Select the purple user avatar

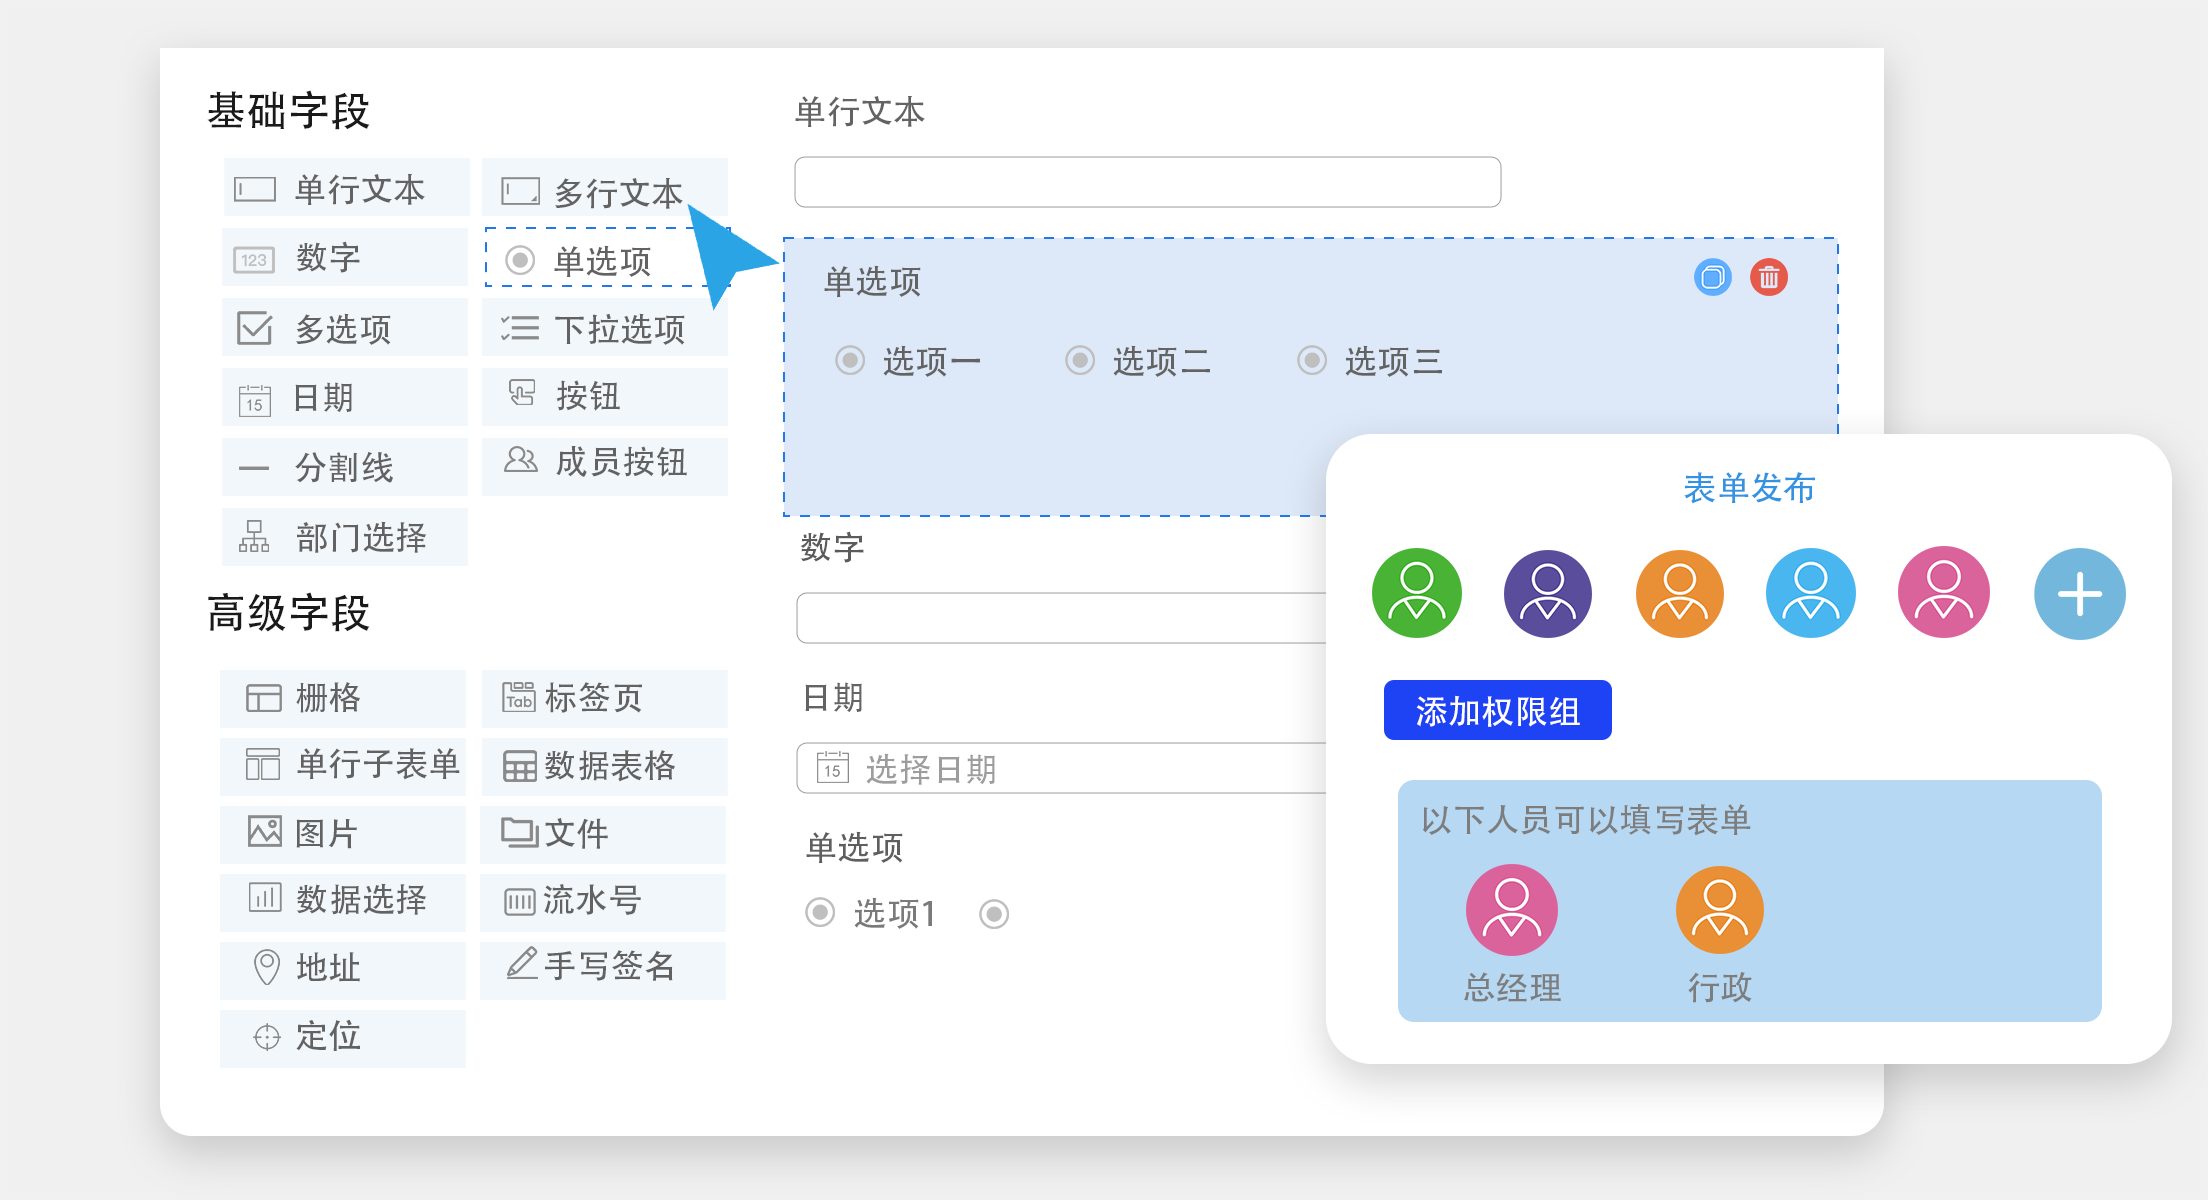click(1547, 593)
